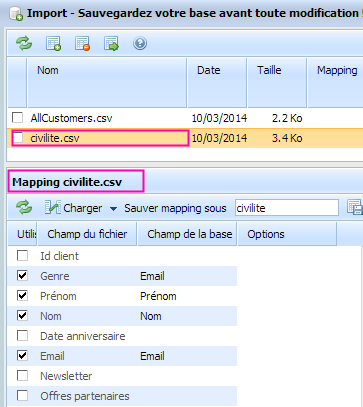Sort files by the Nom column header
Image resolution: width=363 pixels, height=407 pixels.
107,83
